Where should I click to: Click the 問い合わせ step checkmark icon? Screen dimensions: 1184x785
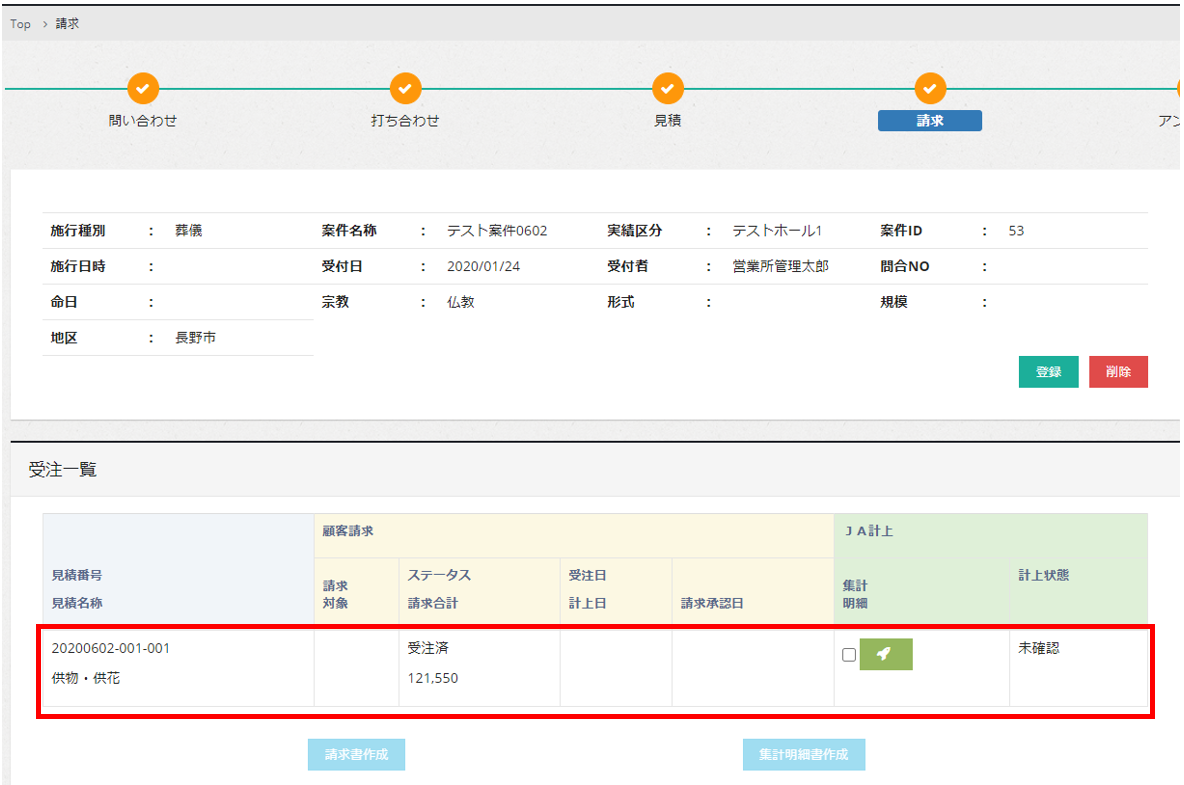click(x=143, y=89)
